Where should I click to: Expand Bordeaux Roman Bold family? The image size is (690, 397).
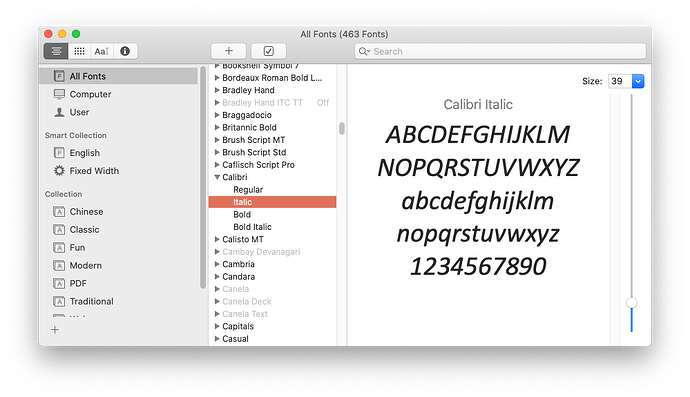(x=217, y=78)
